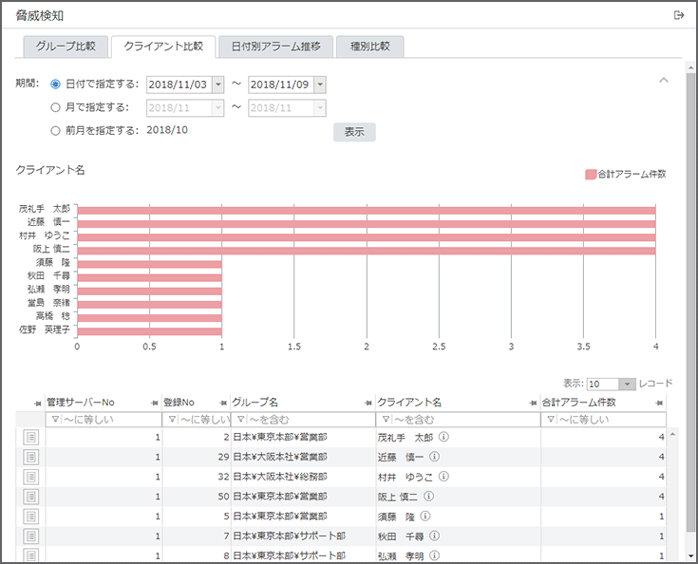698x564 pixels.
Task: Focus the クライアント名 filter field
Action: pyautogui.click(x=458, y=419)
